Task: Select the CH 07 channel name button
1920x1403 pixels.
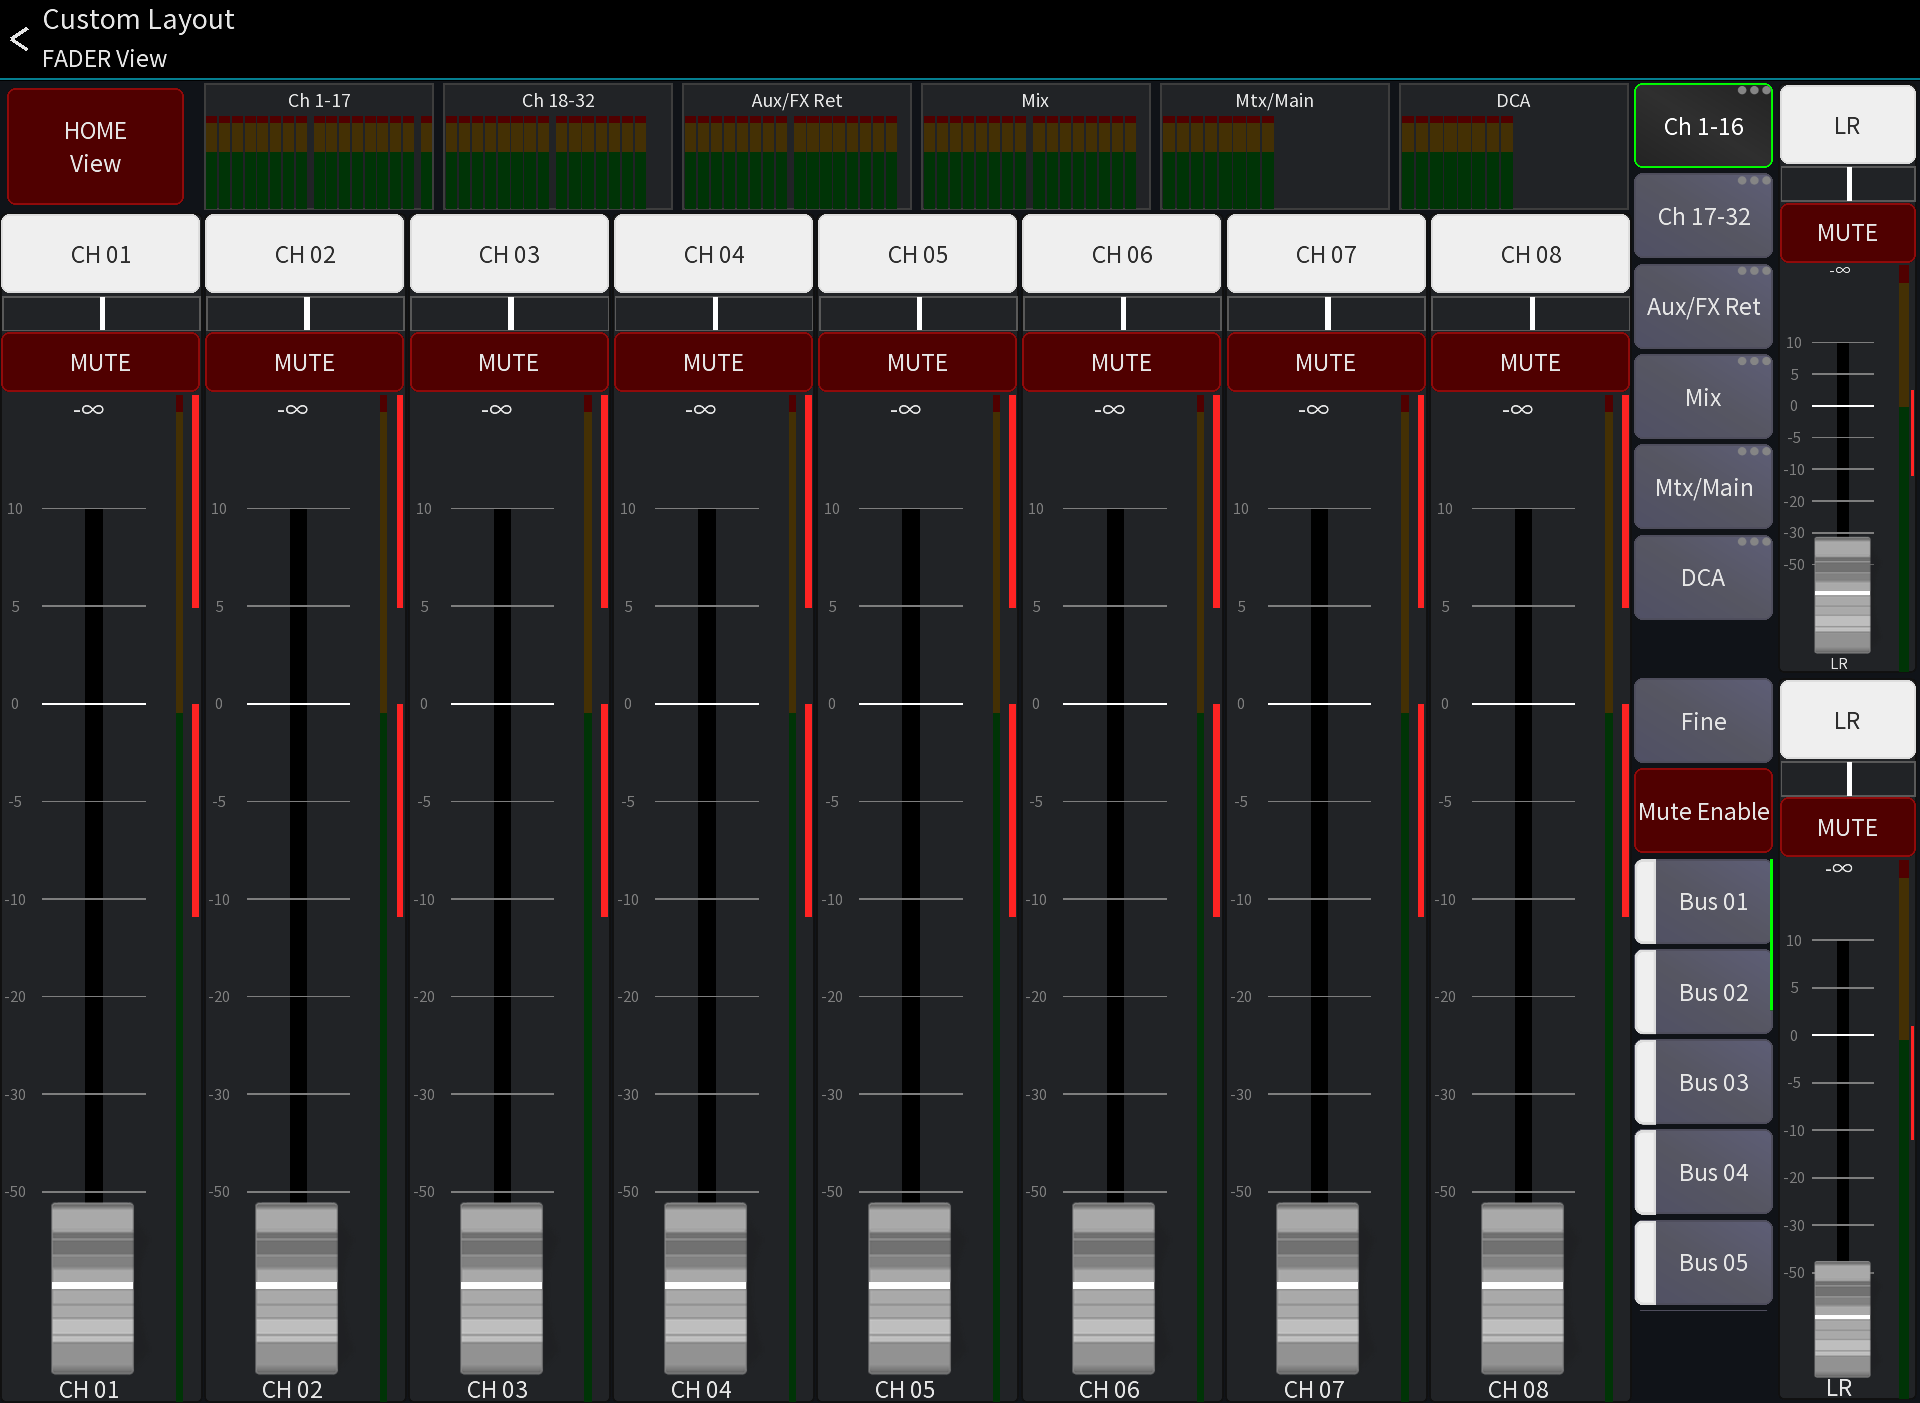Action: pyautogui.click(x=1326, y=254)
